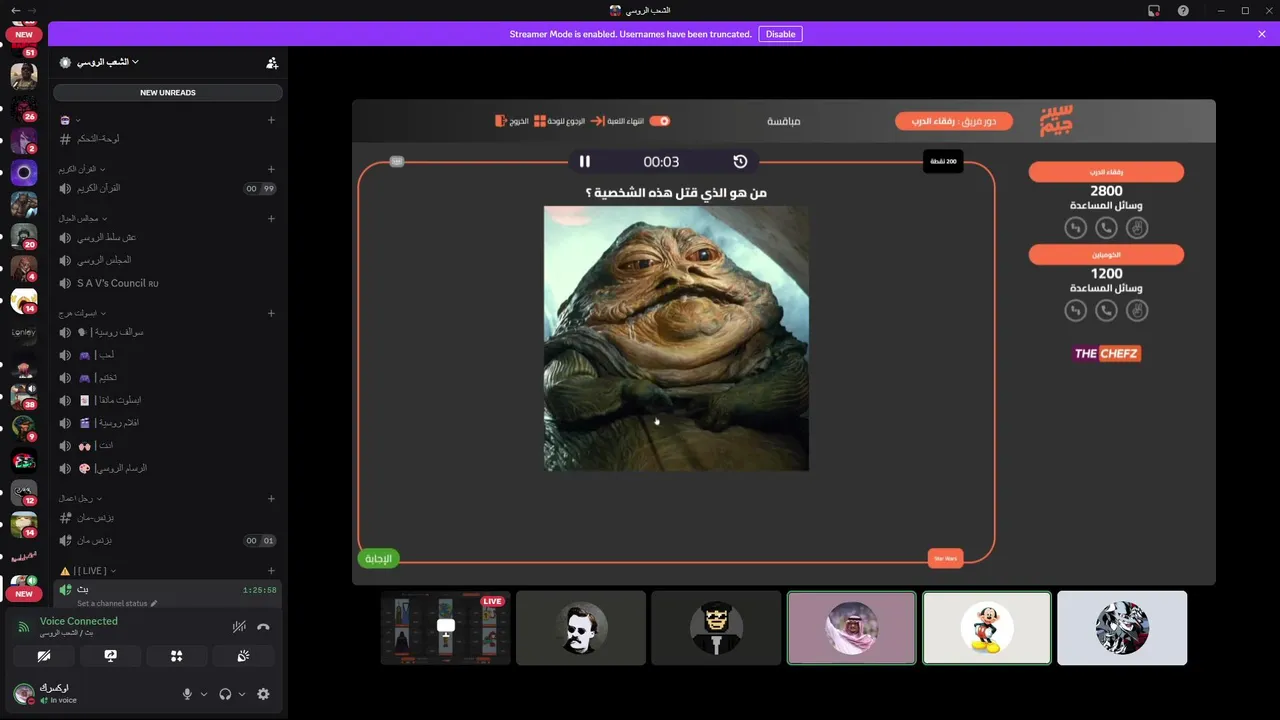
Task: Click the الخروج exit icon in game
Action: pyautogui.click(x=501, y=121)
